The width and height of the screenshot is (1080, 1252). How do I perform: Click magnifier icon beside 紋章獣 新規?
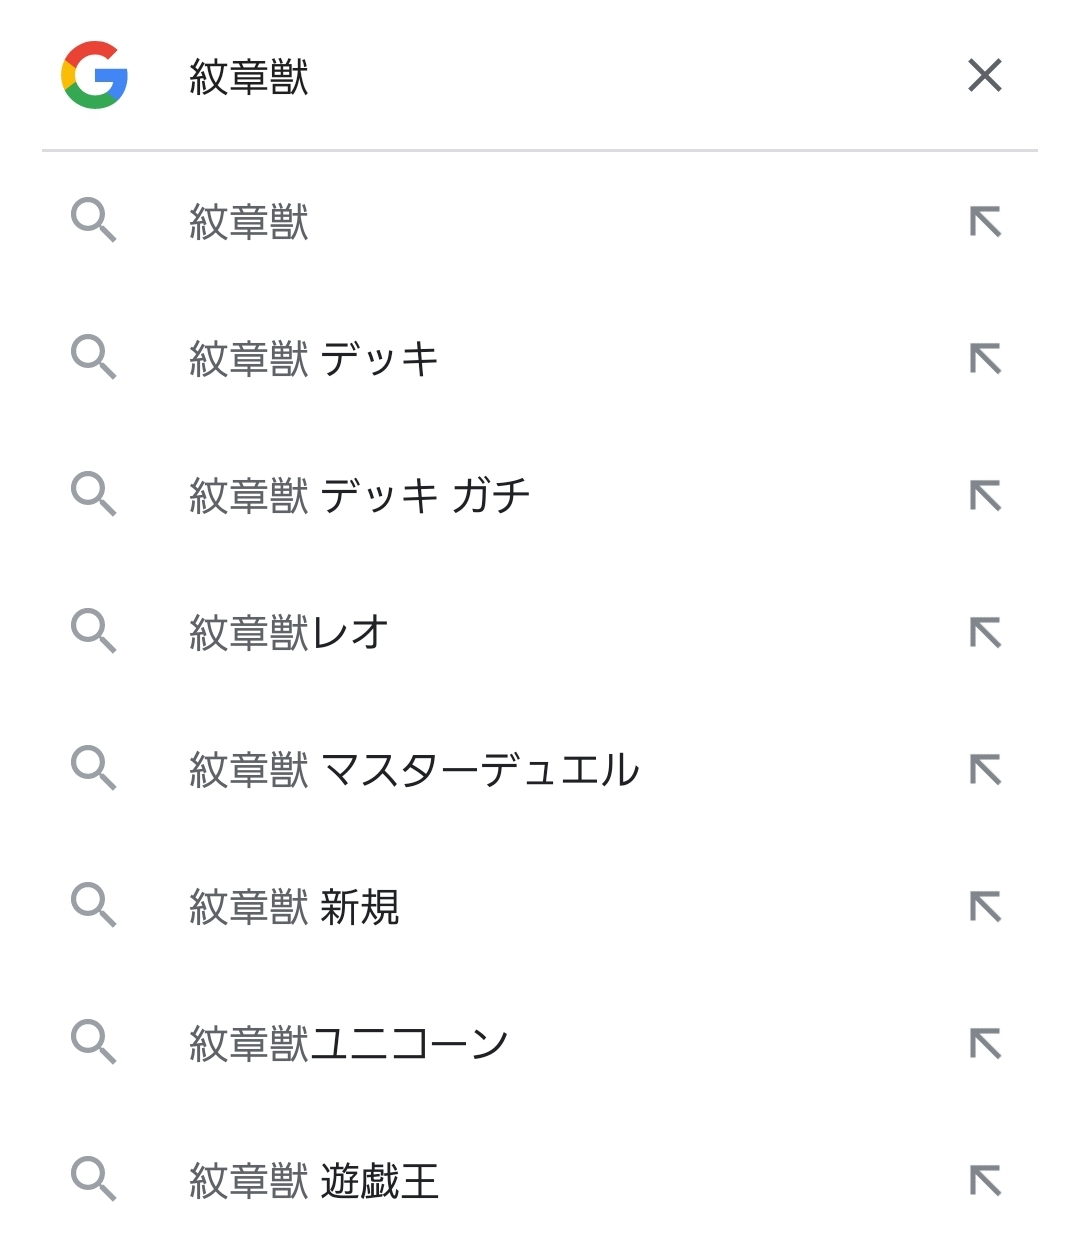click(x=94, y=905)
